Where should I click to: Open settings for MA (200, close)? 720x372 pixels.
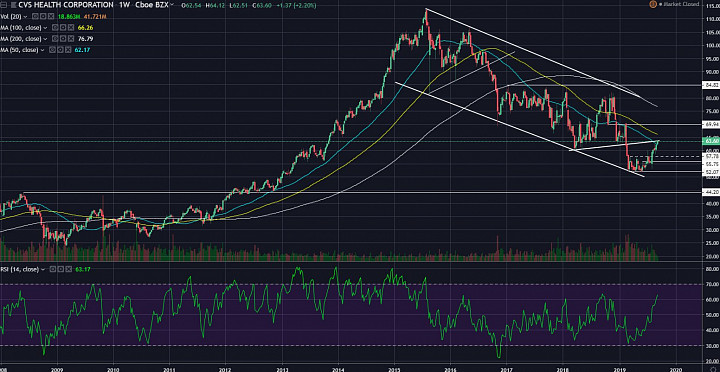coord(63,39)
